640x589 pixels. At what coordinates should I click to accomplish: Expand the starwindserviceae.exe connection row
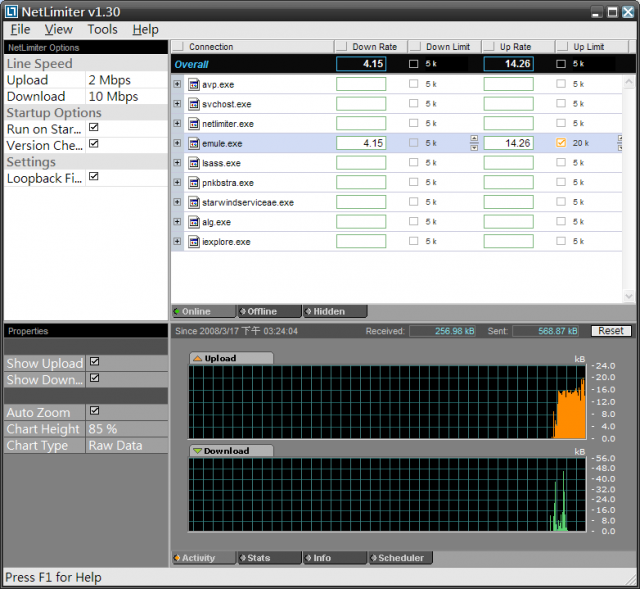(x=177, y=202)
